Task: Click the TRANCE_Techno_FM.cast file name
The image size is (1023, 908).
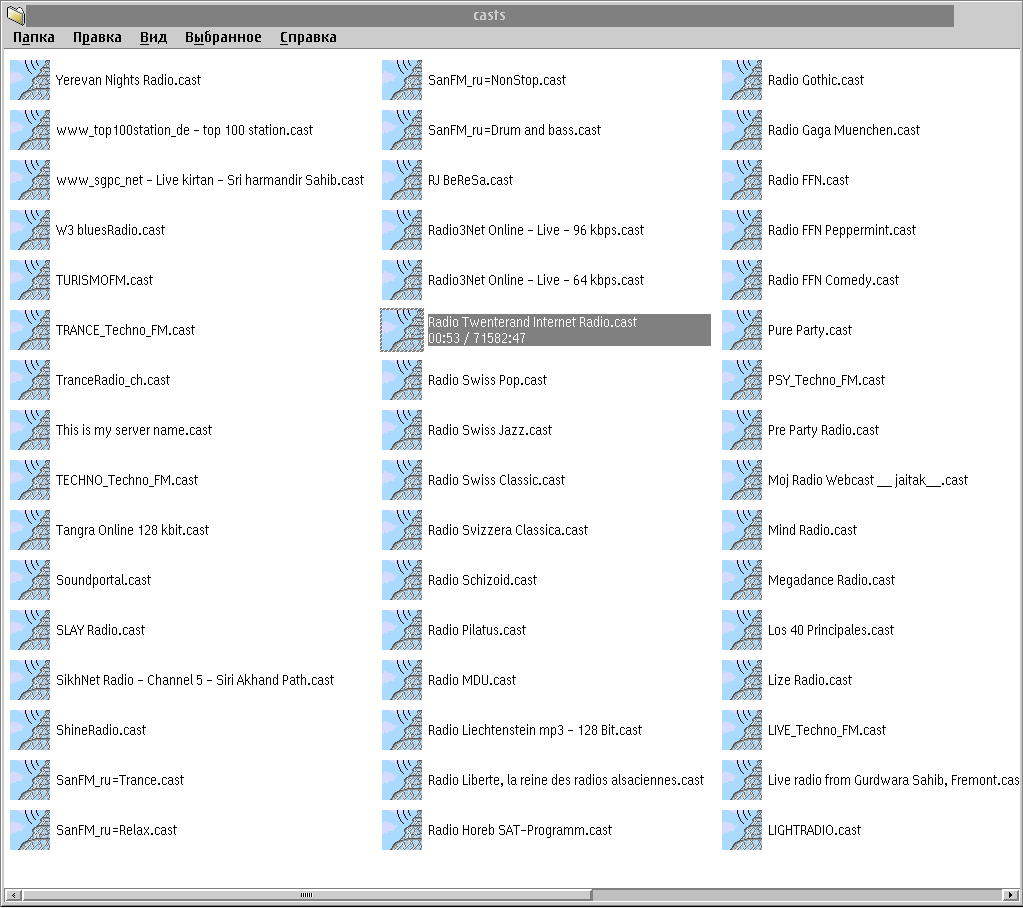Action: tap(125, 330)
